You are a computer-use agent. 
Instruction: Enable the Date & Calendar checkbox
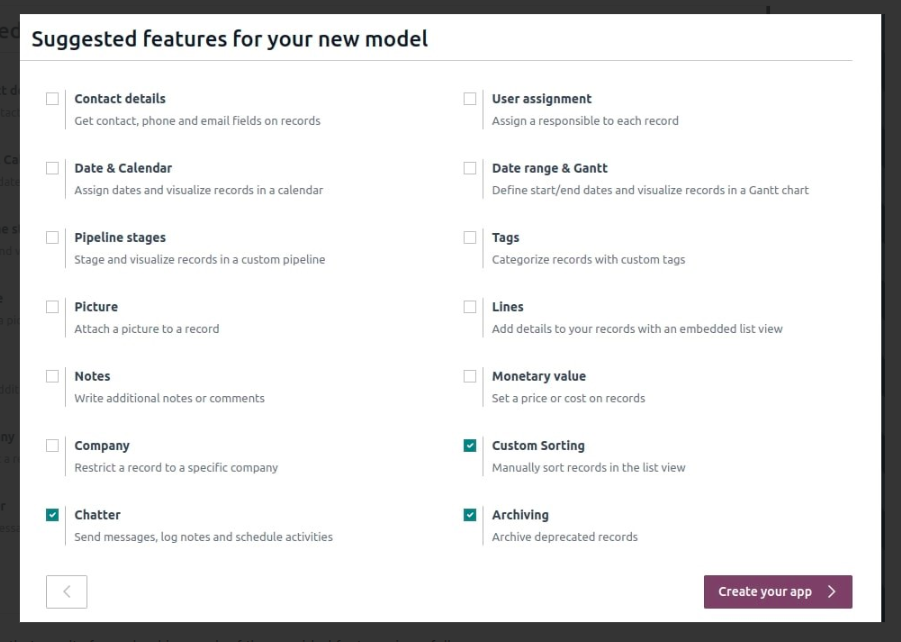(x=52, y=169)
